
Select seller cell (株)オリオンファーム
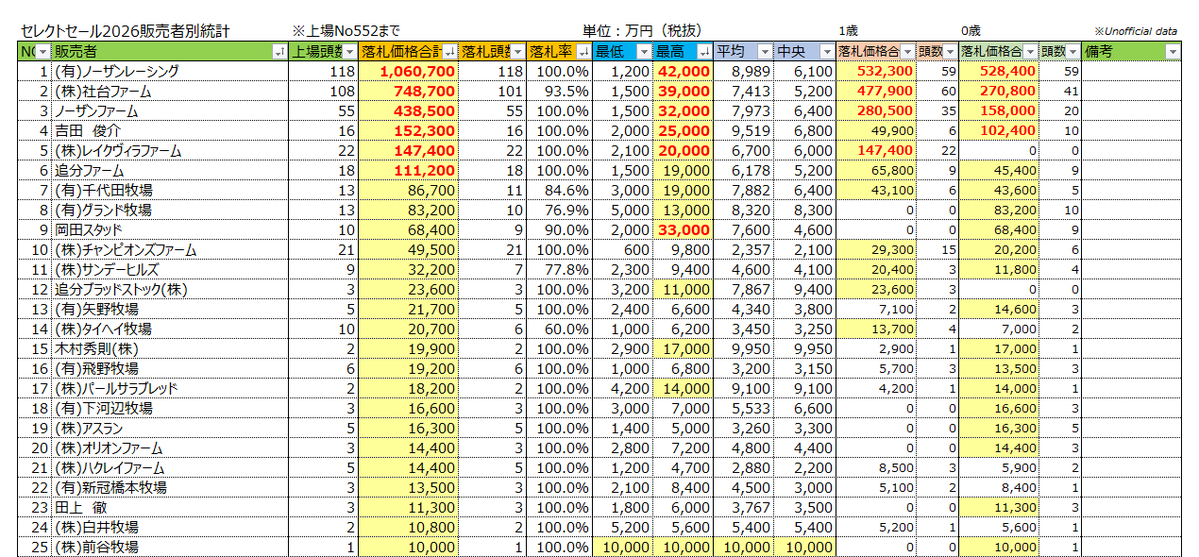pos(171,448)
